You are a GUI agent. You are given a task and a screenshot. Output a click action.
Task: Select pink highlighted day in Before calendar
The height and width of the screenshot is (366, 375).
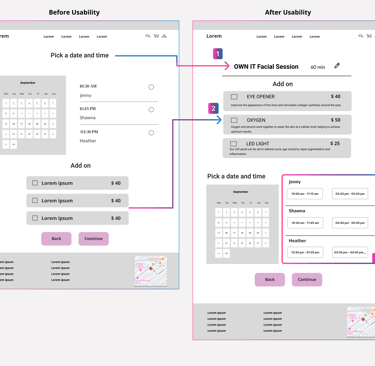coord(14,124)
